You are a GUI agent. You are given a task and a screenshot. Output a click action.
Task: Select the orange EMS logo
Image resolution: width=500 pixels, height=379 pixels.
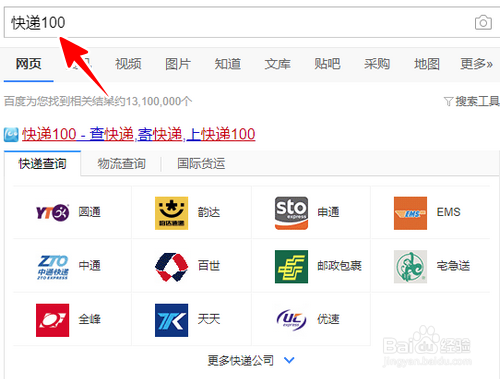point(410,213)
